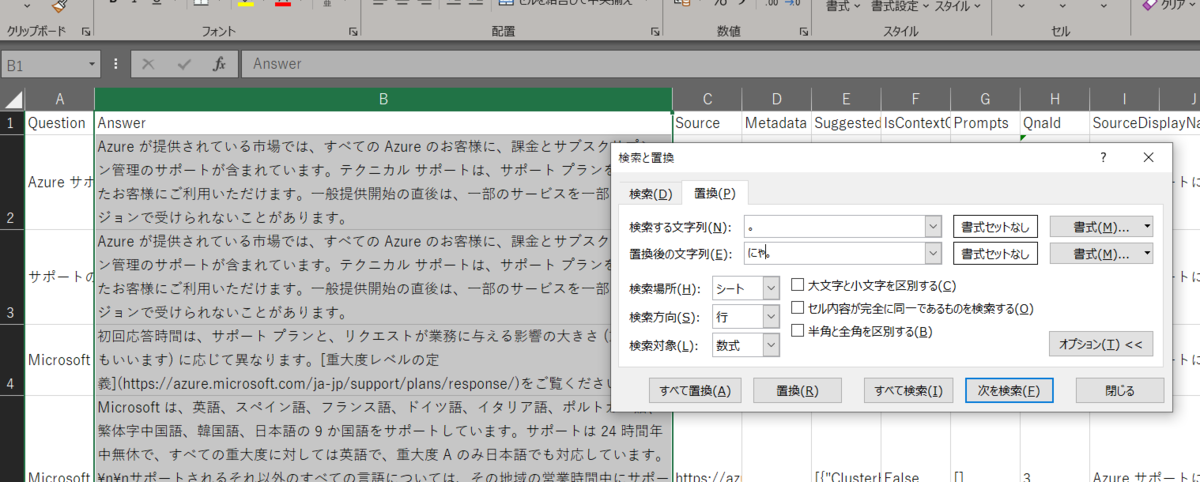Click the Source cell in C1

pos(707,123)
